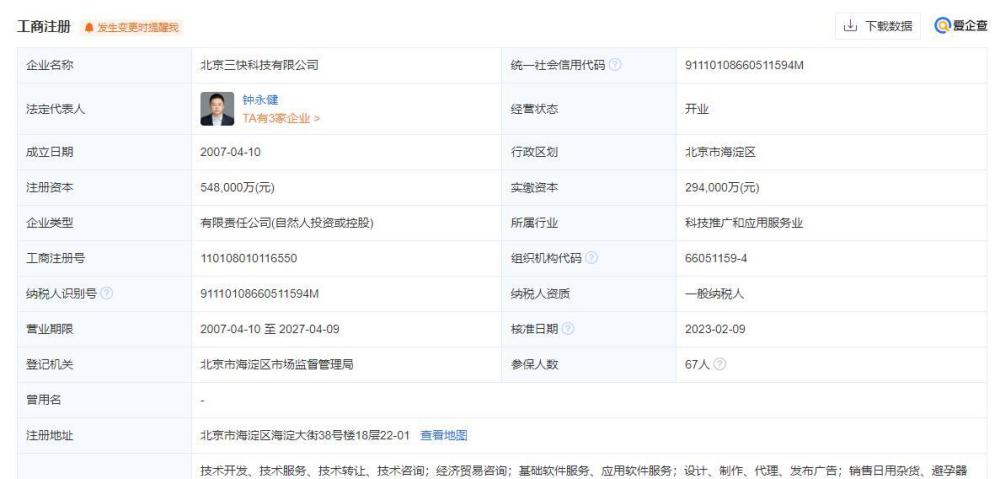The width and height of the screenshot is (1000, 479).
Task: Select company name 北京三快科技有限公司
Action: [x=259, y=65]
